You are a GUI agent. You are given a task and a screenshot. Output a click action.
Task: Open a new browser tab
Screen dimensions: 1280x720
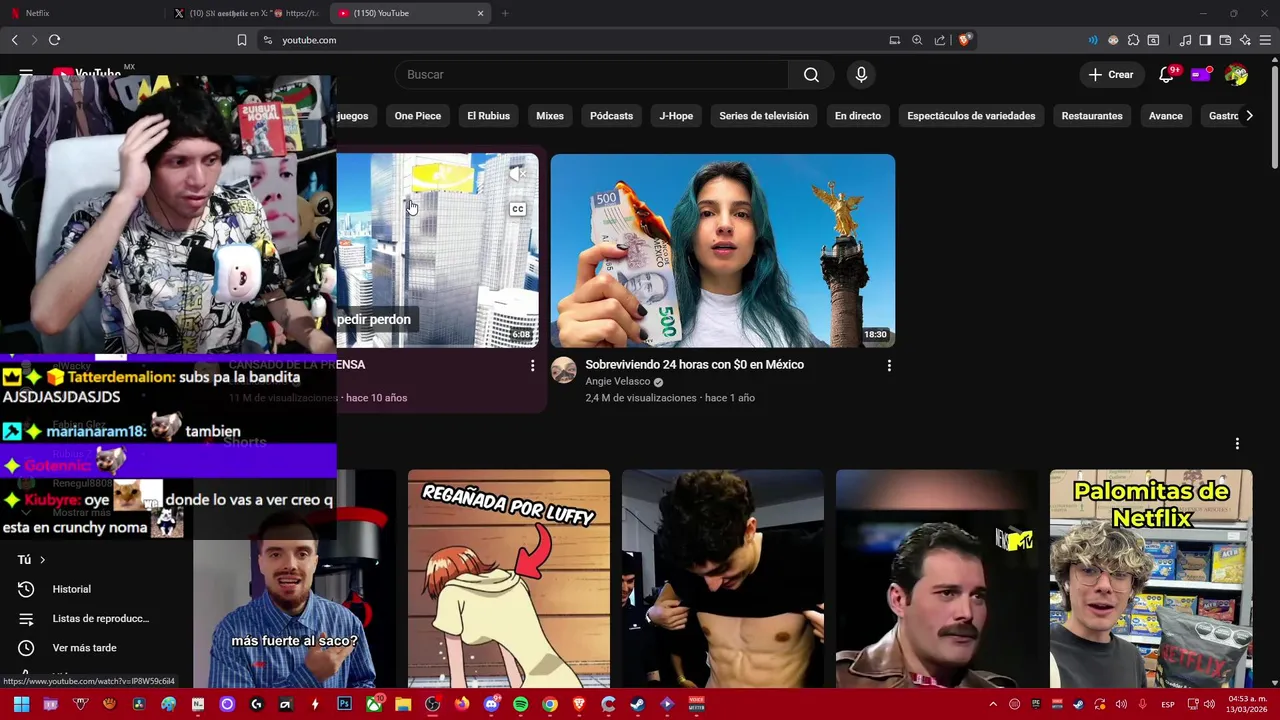click(505, 13)
